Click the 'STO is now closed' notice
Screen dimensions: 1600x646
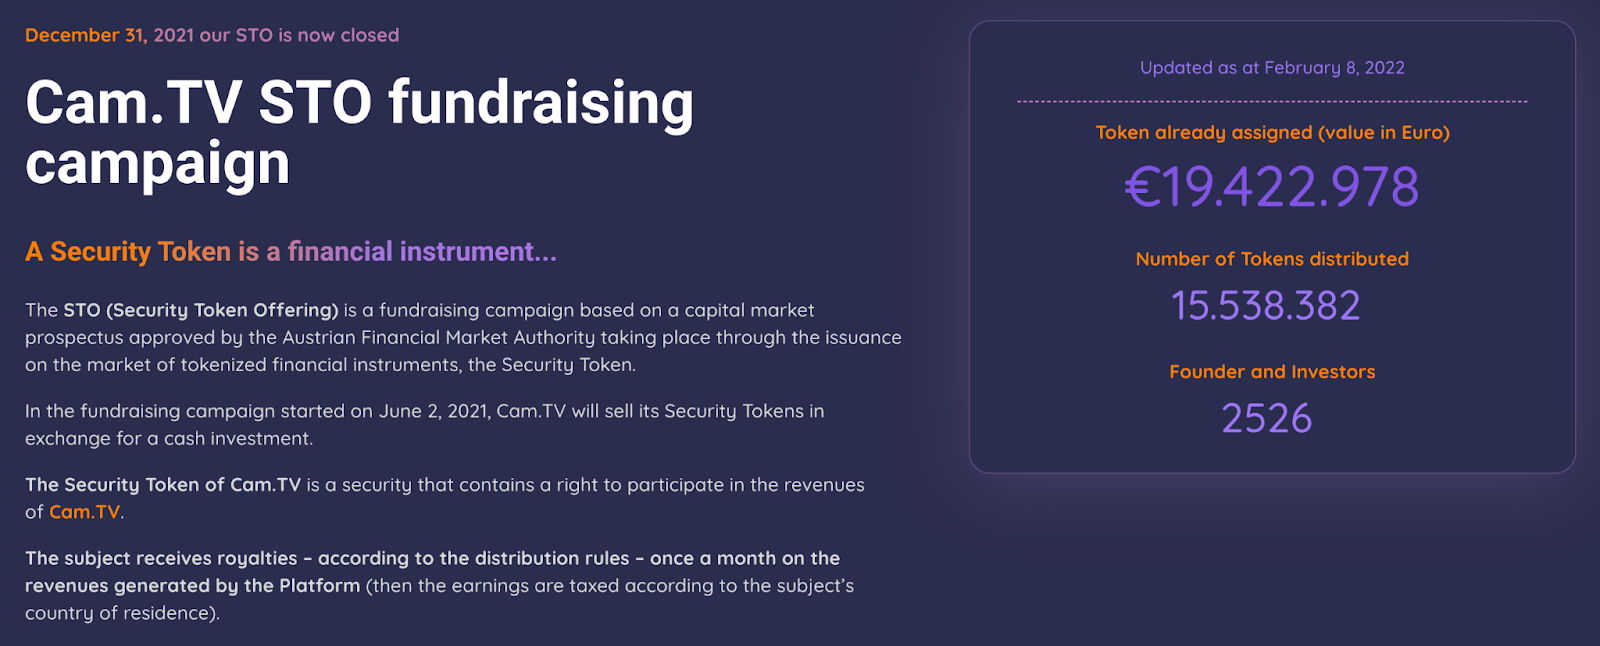click(x=212, y=35)
